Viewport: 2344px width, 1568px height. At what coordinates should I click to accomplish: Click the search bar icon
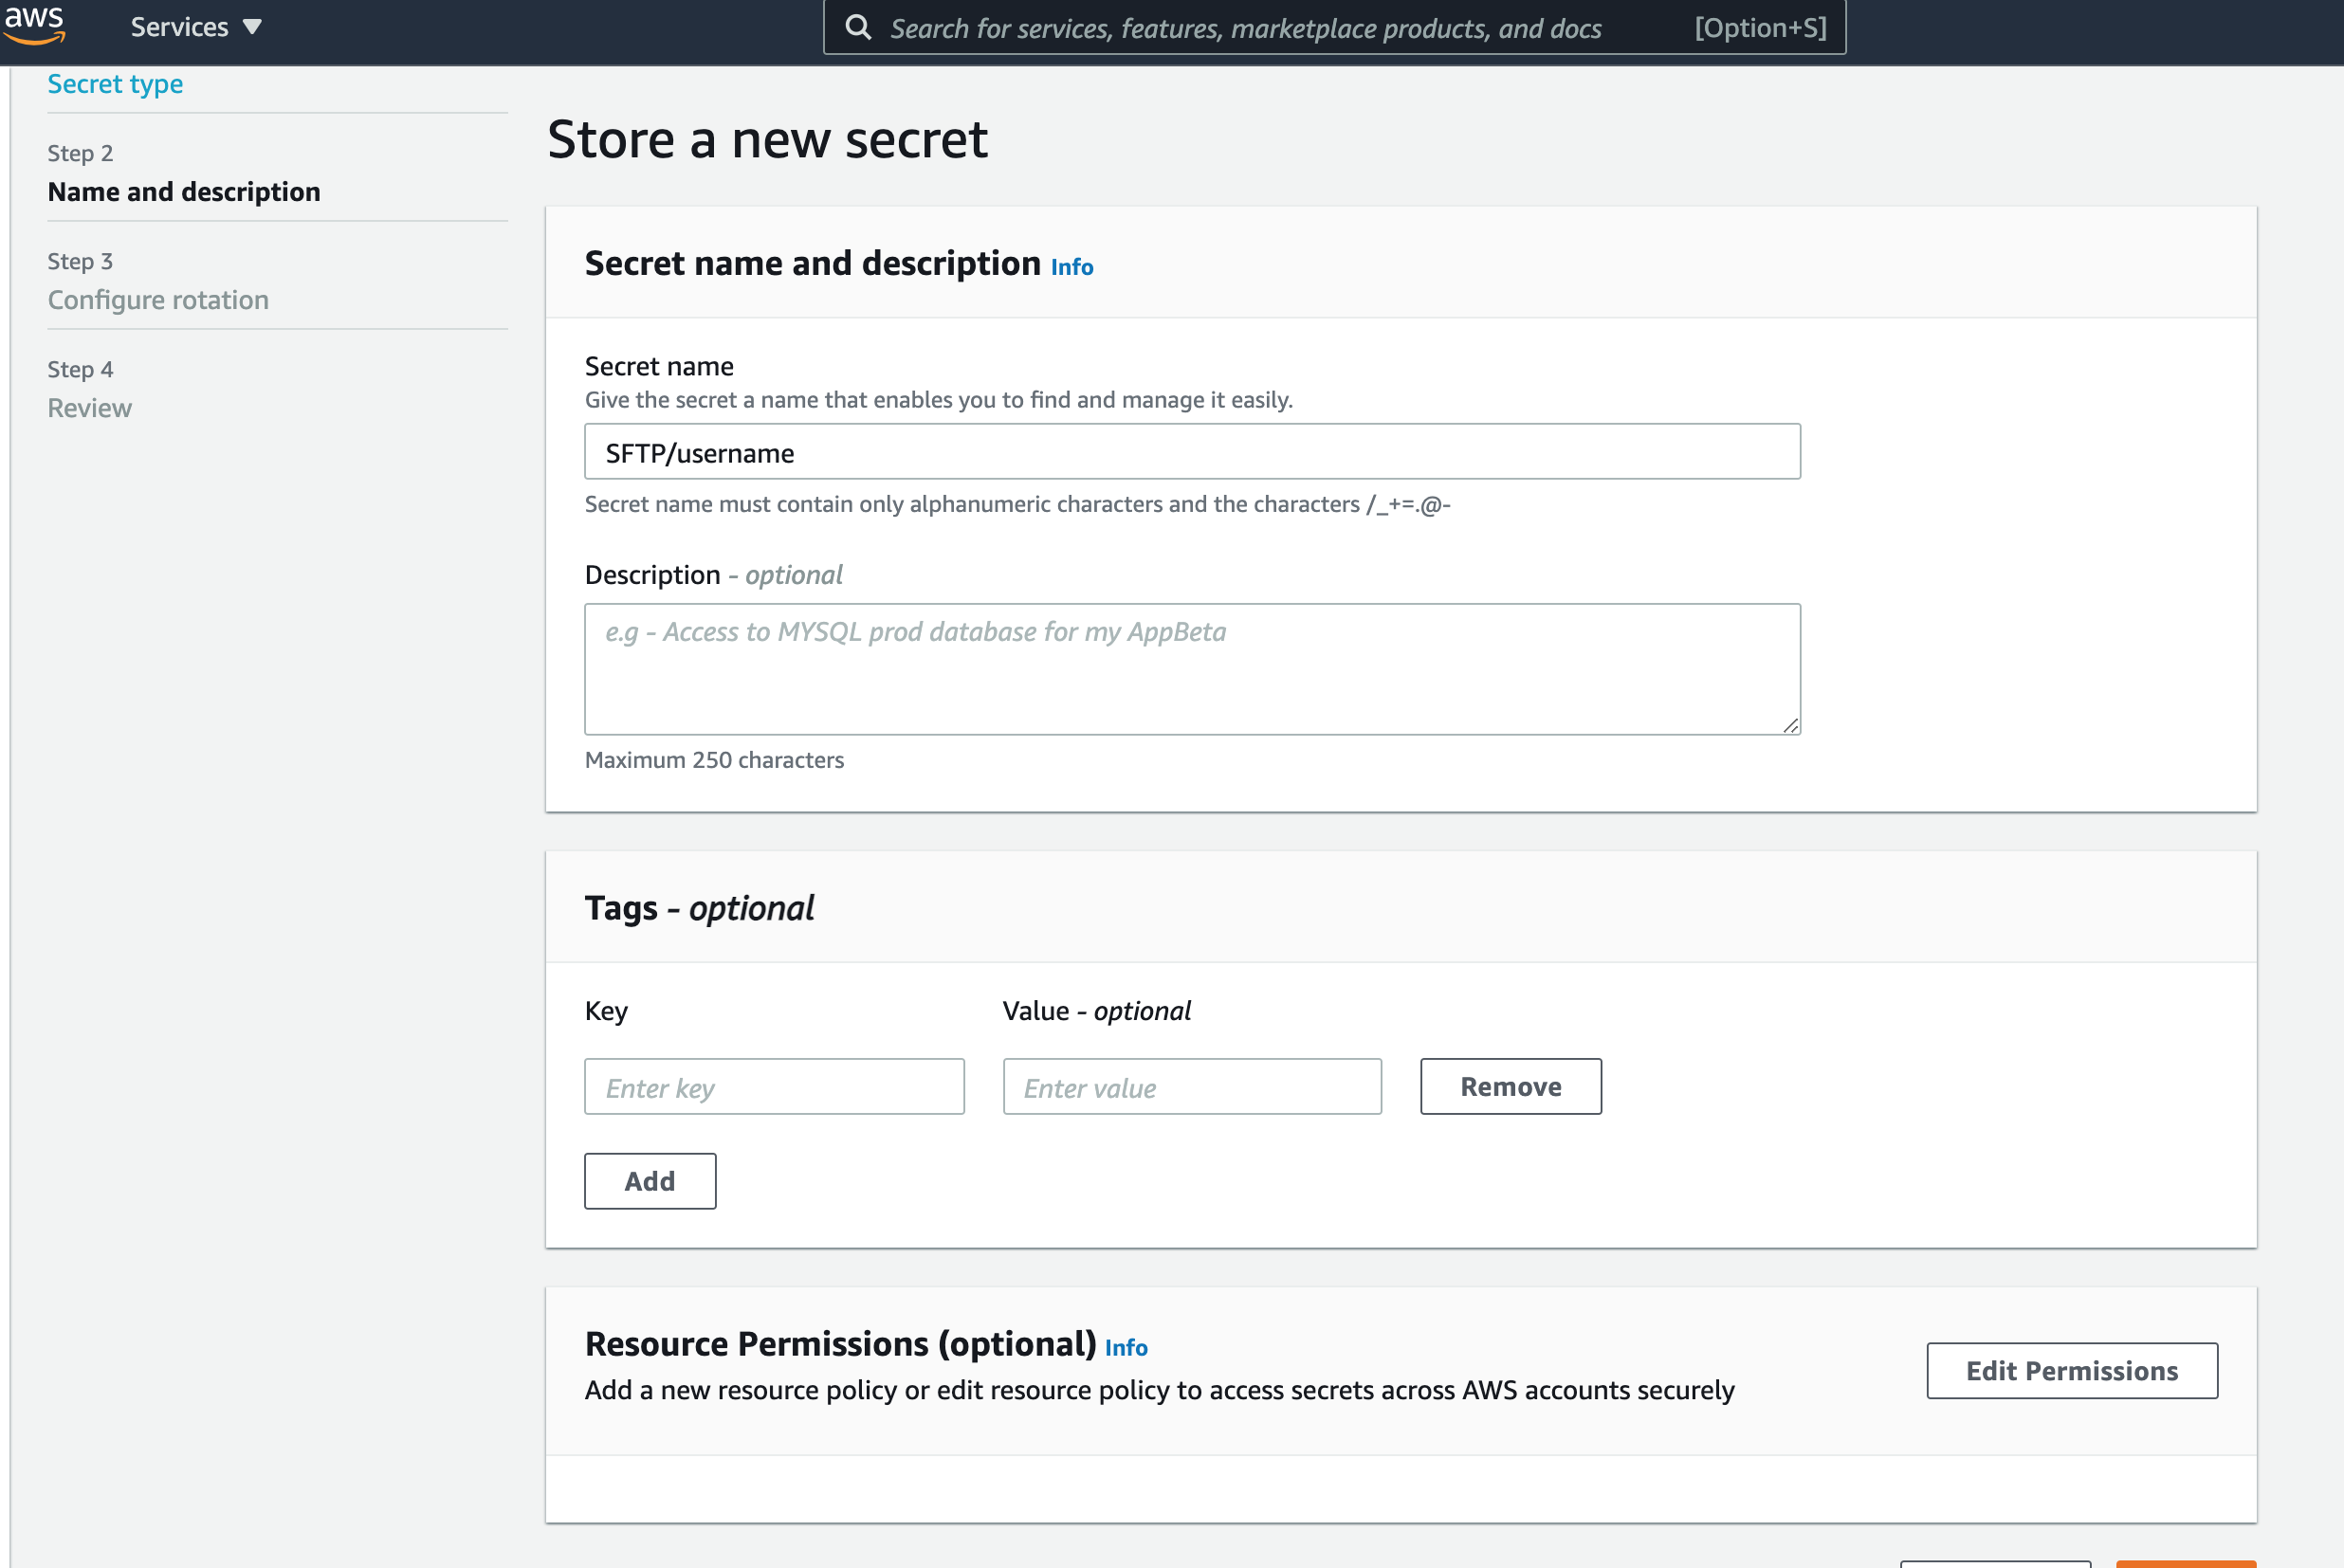pos(858,27)
